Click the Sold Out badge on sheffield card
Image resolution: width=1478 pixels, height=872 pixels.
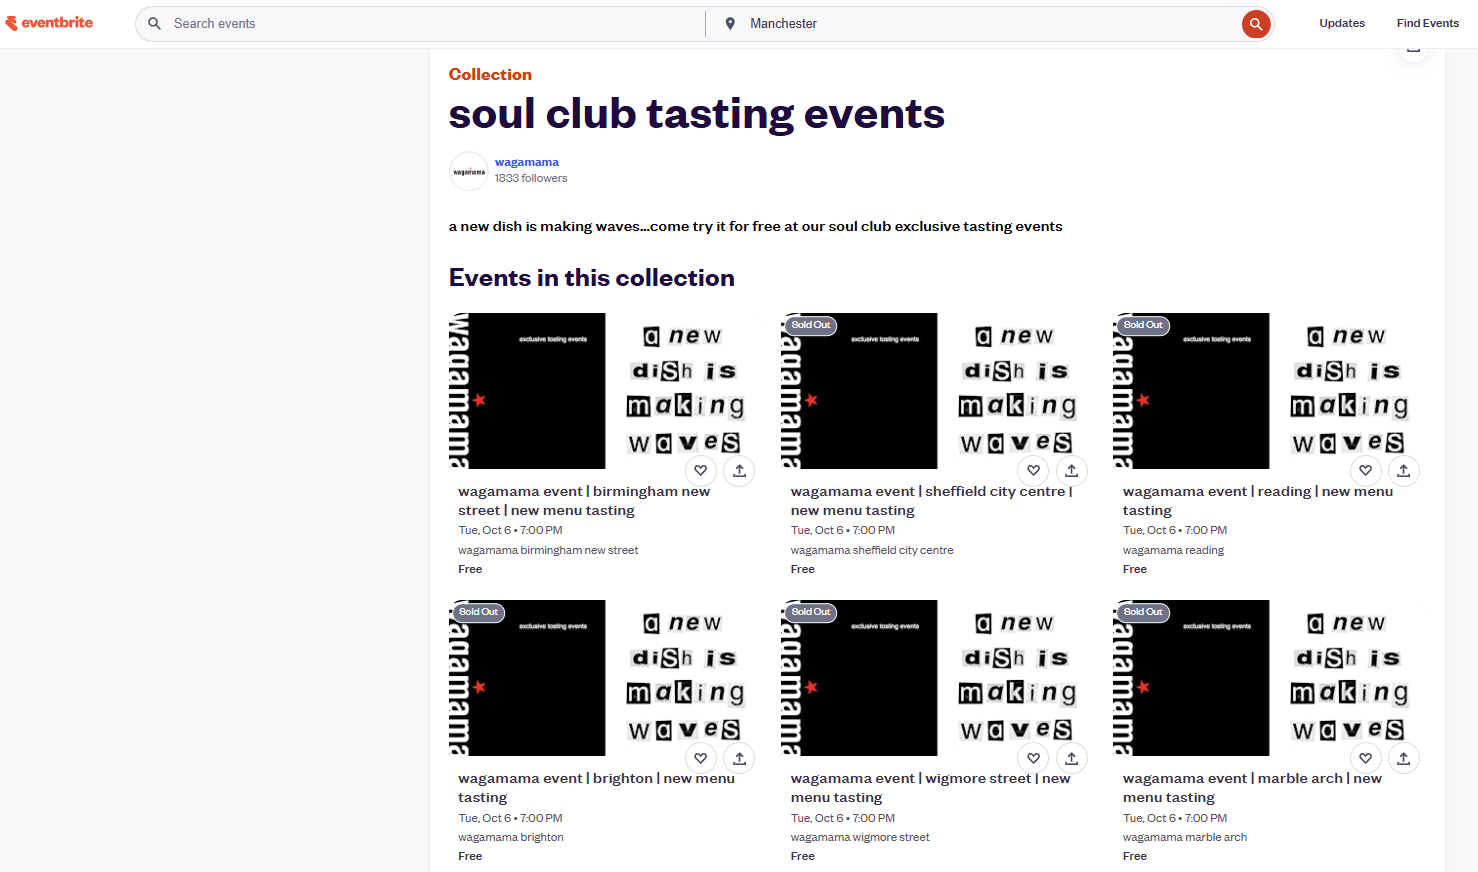pos(811,325)
